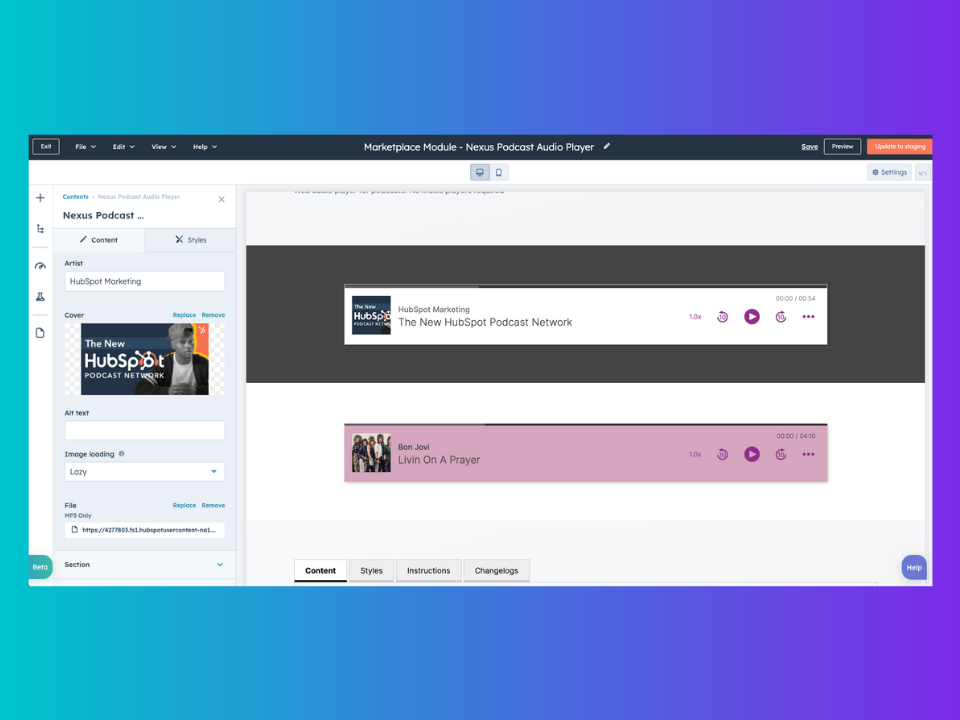Click Update to staging button
The height and width of the screenshot is (720, 960).
899,147
